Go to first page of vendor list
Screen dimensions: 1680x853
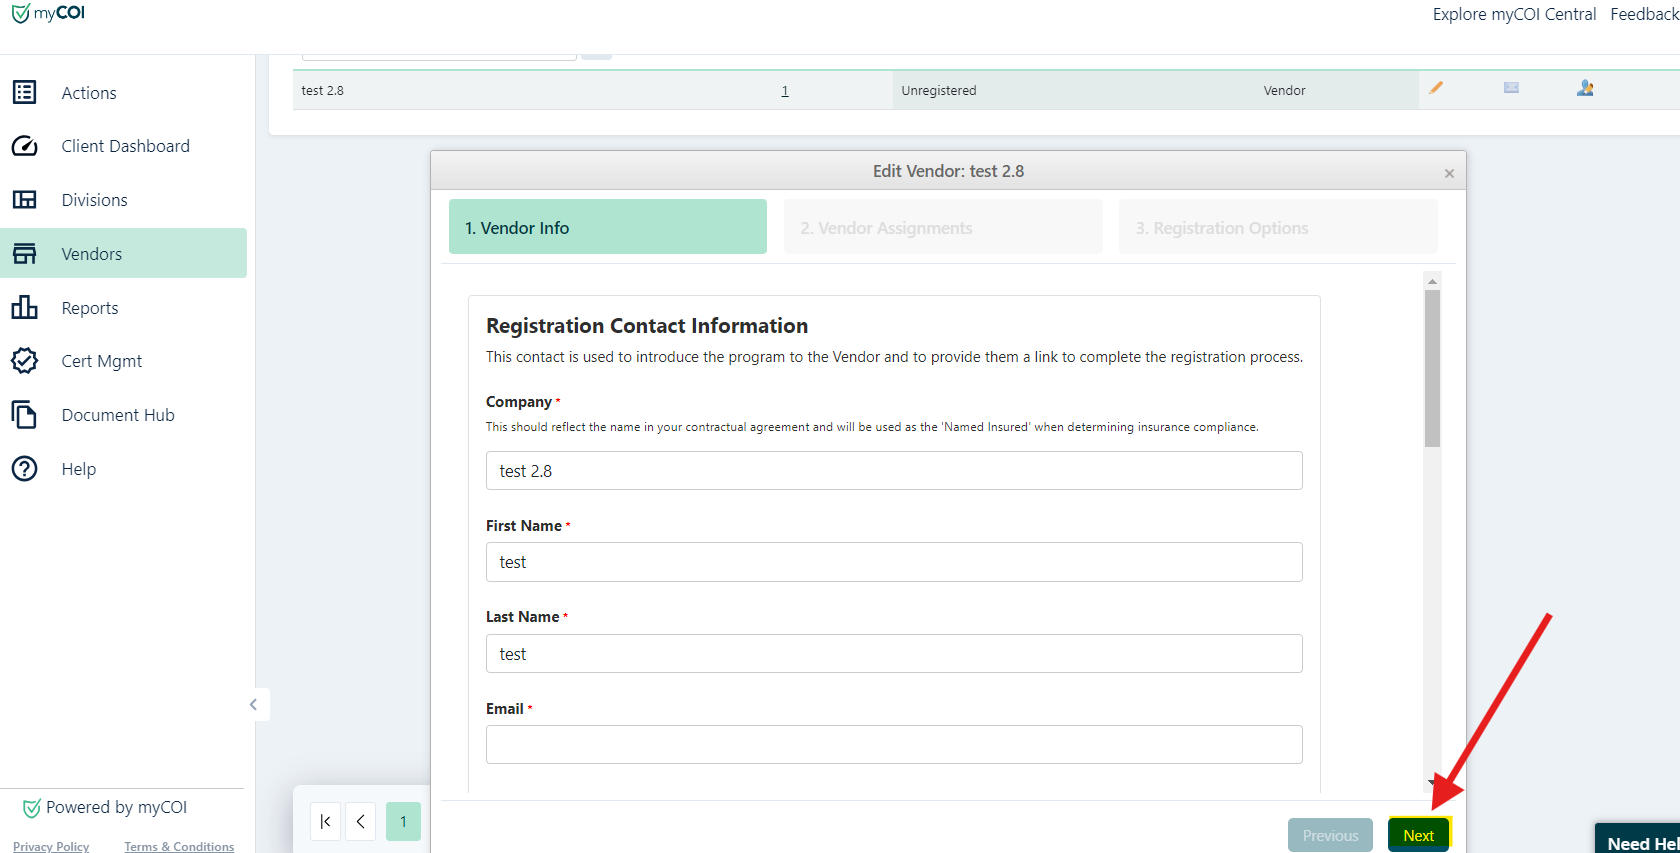(325, 822)
